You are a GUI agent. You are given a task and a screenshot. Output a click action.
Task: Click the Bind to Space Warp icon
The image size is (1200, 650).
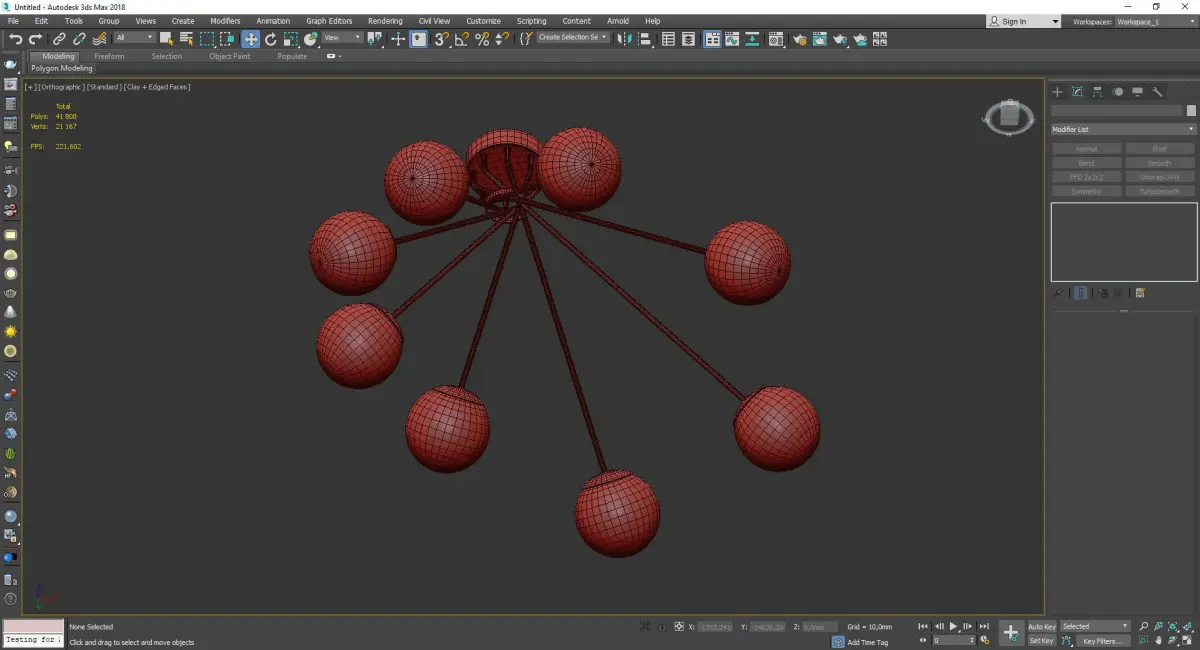(99, 39)
